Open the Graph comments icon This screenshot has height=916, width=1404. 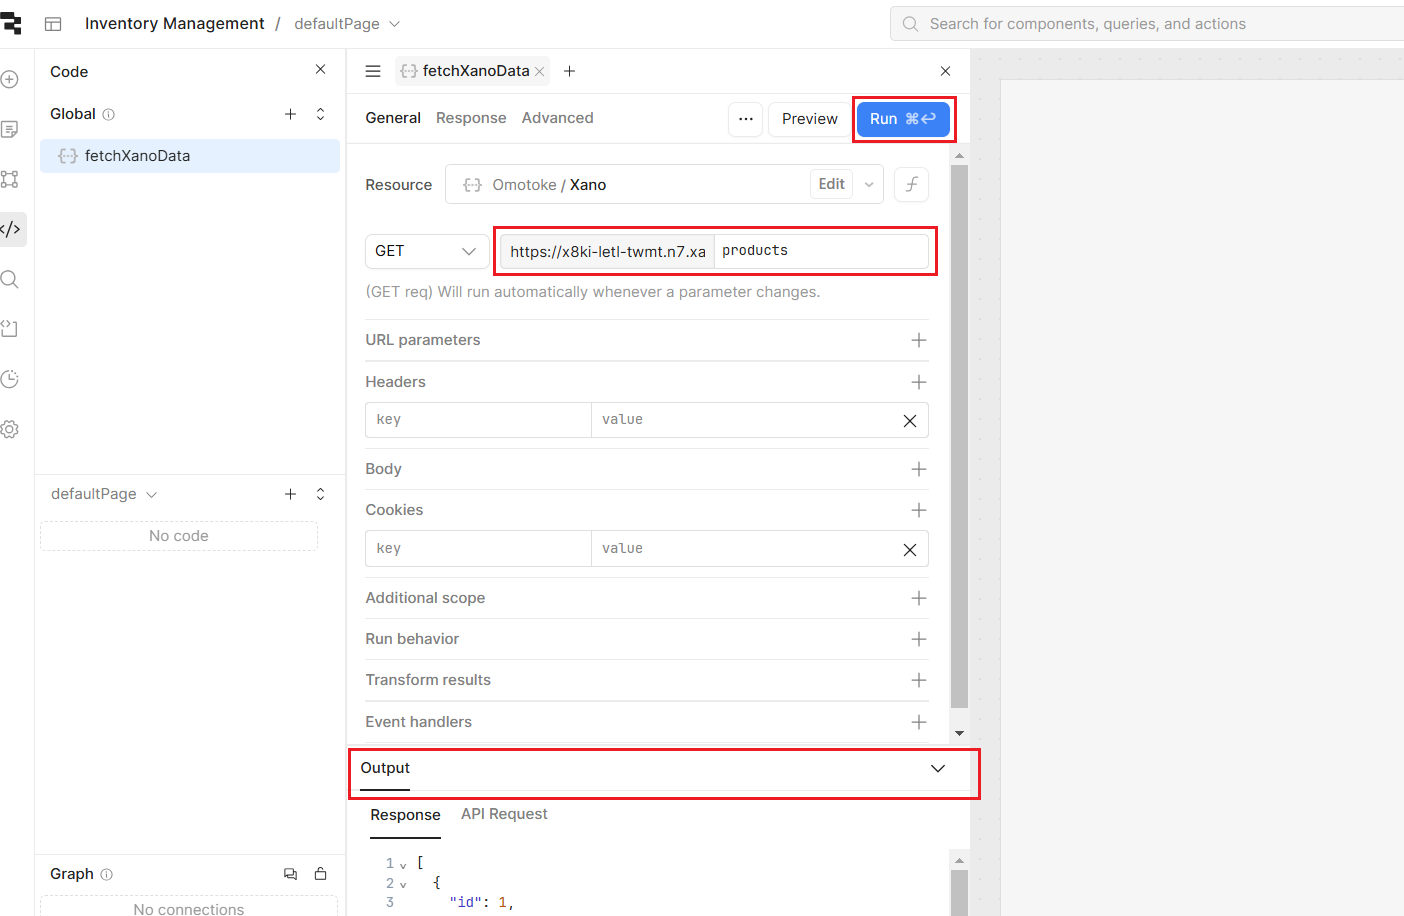pyautogui.click(x=290, y=874)
